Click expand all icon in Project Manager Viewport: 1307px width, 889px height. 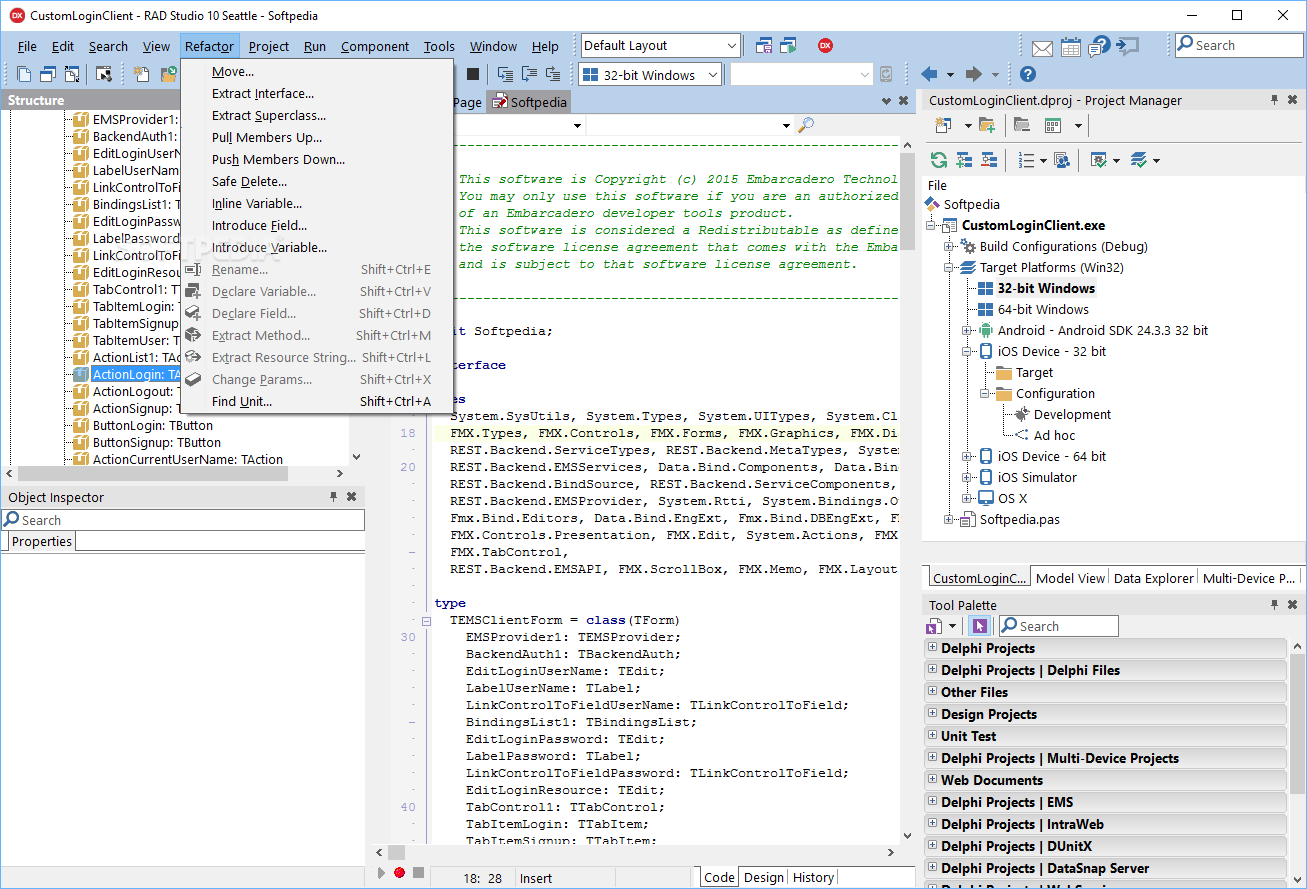click(x=964, y=160)
